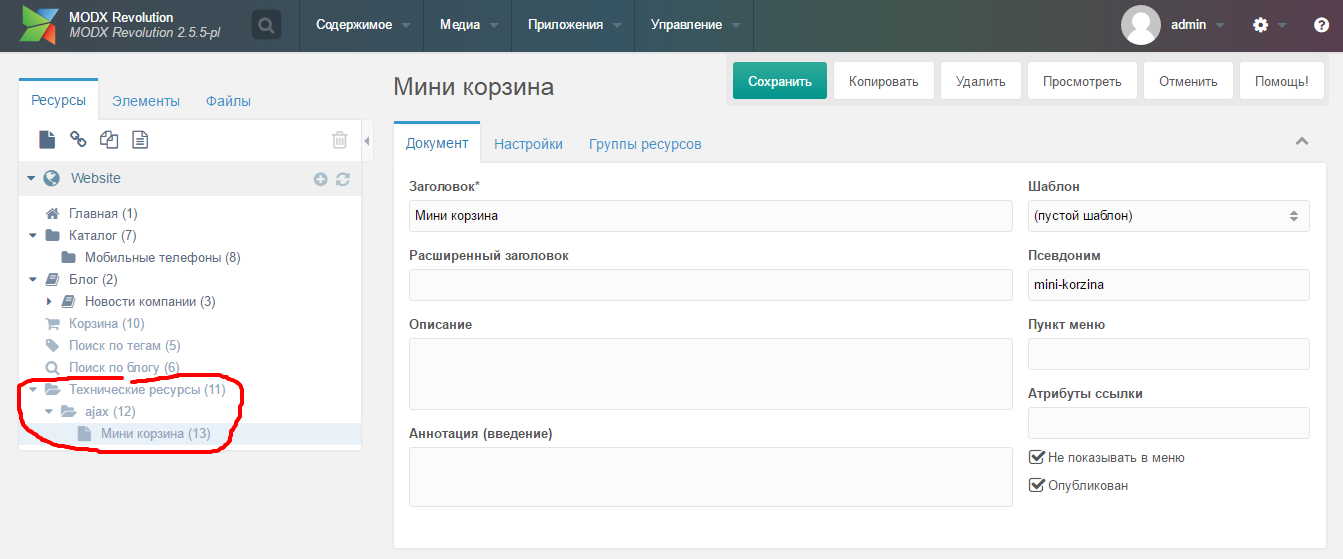Toggle the Не показывать в меню checkbox
The height and width of the screenshot is (559, 1343).
click(x=1037, y=457)
